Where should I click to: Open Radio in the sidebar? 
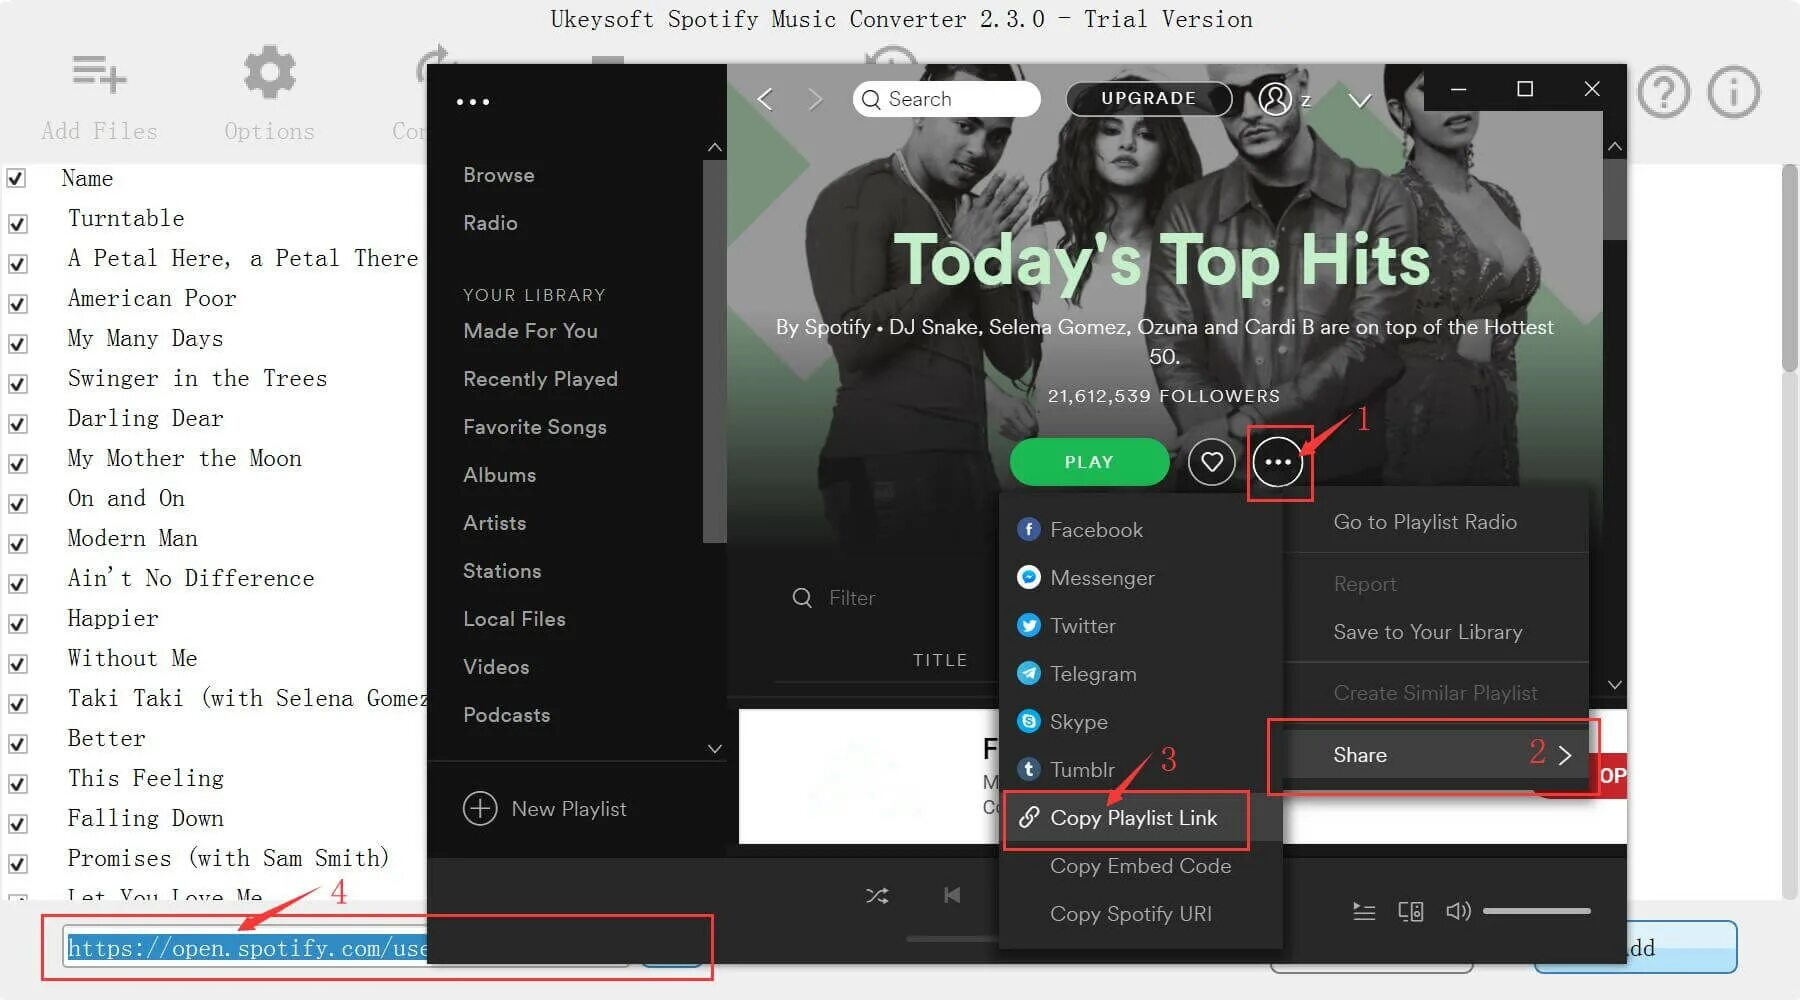[x=490, y=223]
